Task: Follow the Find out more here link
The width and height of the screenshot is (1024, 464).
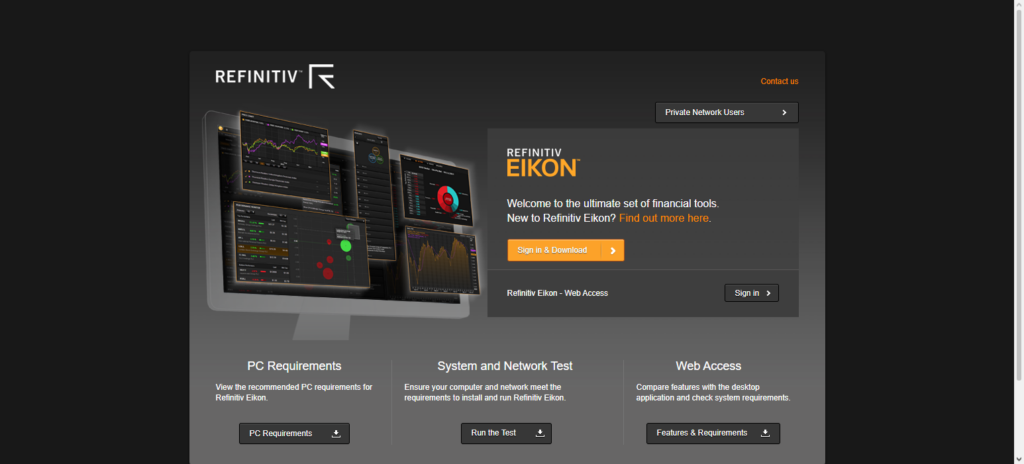Action: (x=664, y=218)
